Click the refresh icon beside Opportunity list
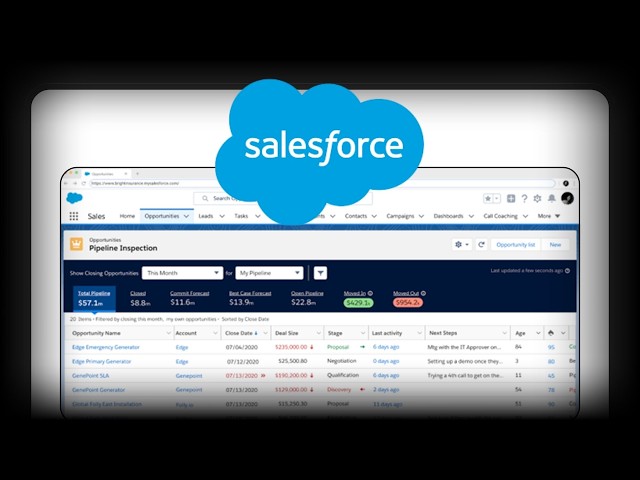The height and width of the screenshot is (480, 640). [x=481, y=244]
